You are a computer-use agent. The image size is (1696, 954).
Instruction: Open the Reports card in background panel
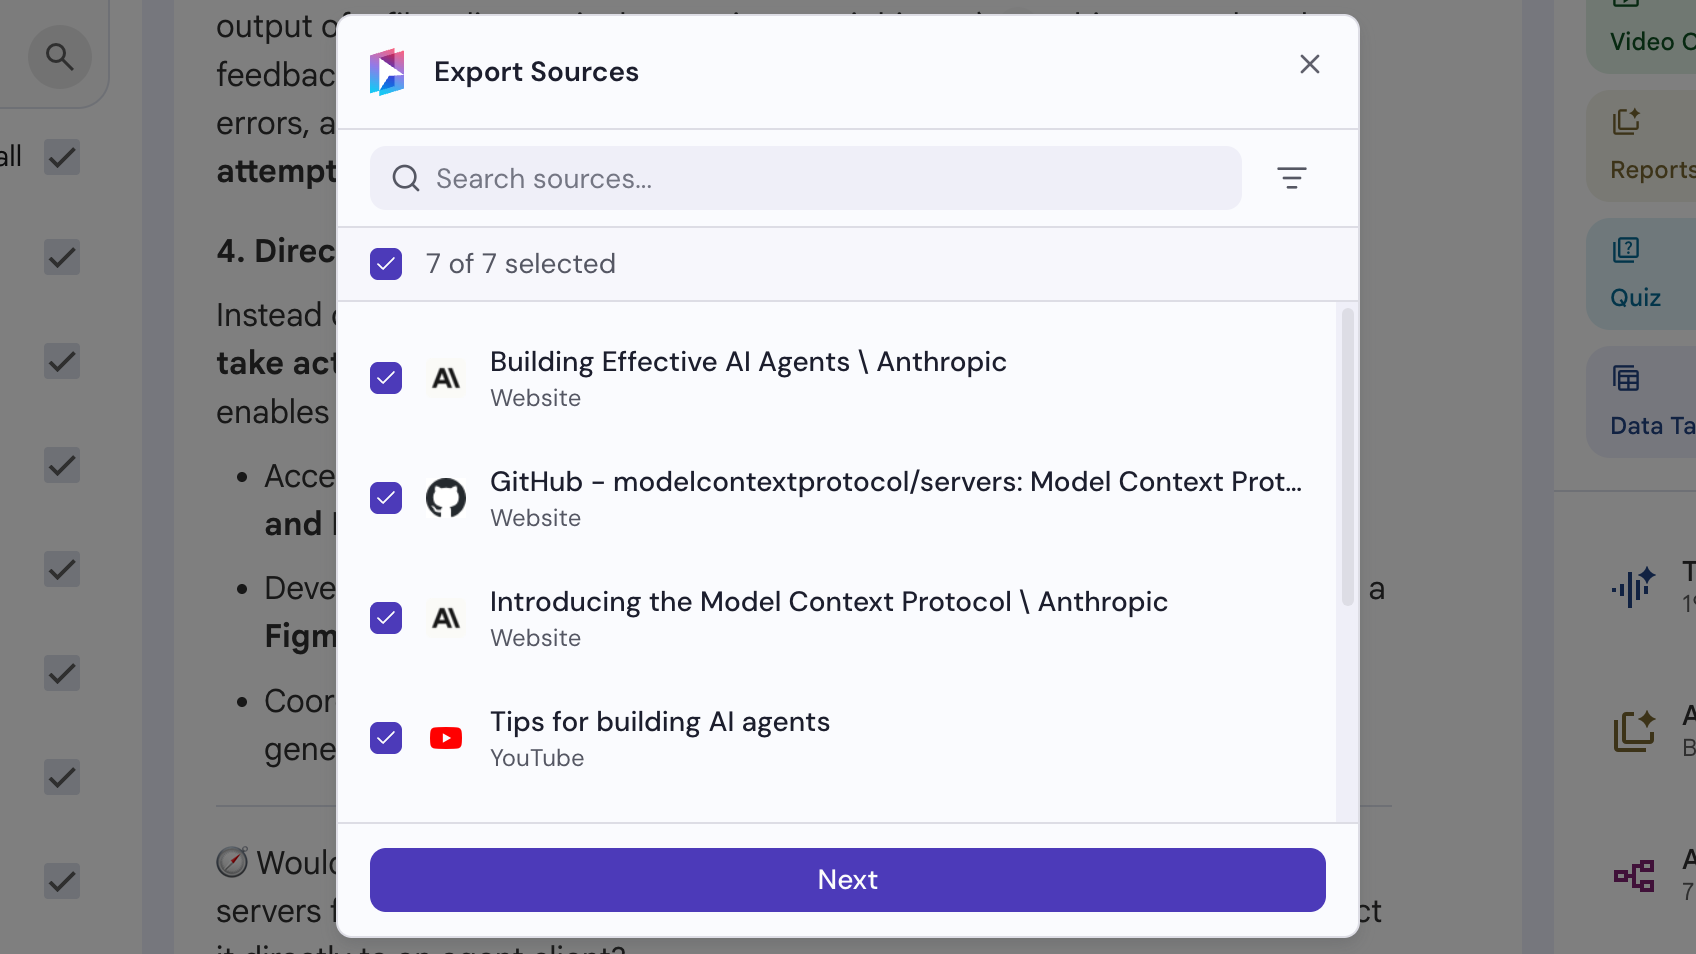1642,146
